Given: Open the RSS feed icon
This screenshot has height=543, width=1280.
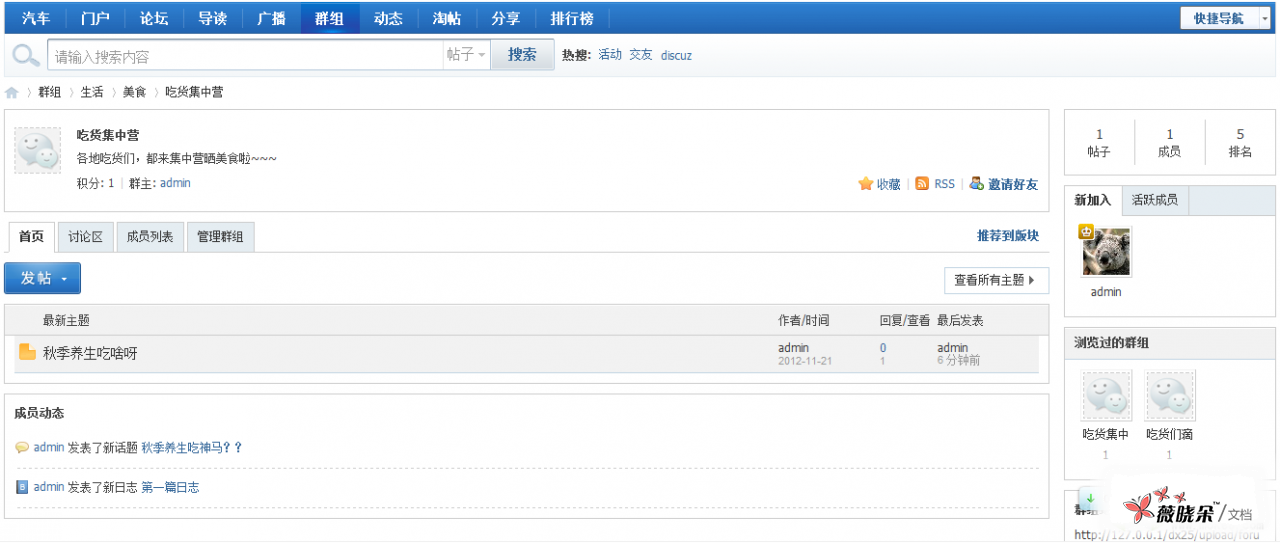Looking at the screenshot, I should click(x=923, y=184).
